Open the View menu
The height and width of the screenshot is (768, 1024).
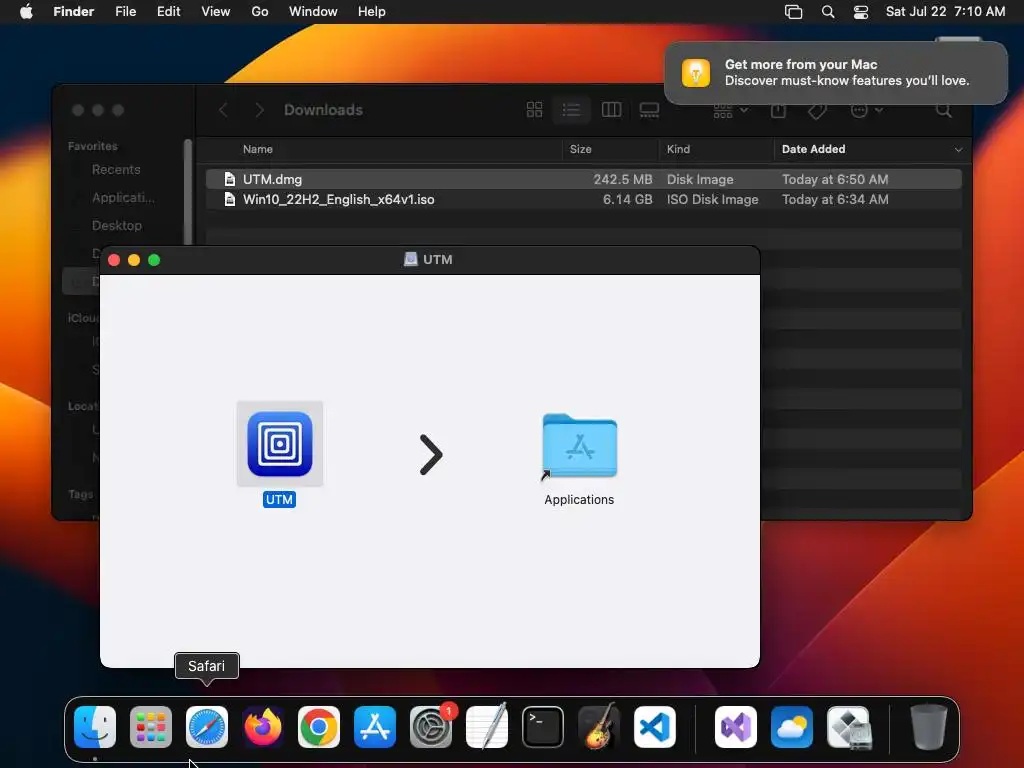coord(216,12)
